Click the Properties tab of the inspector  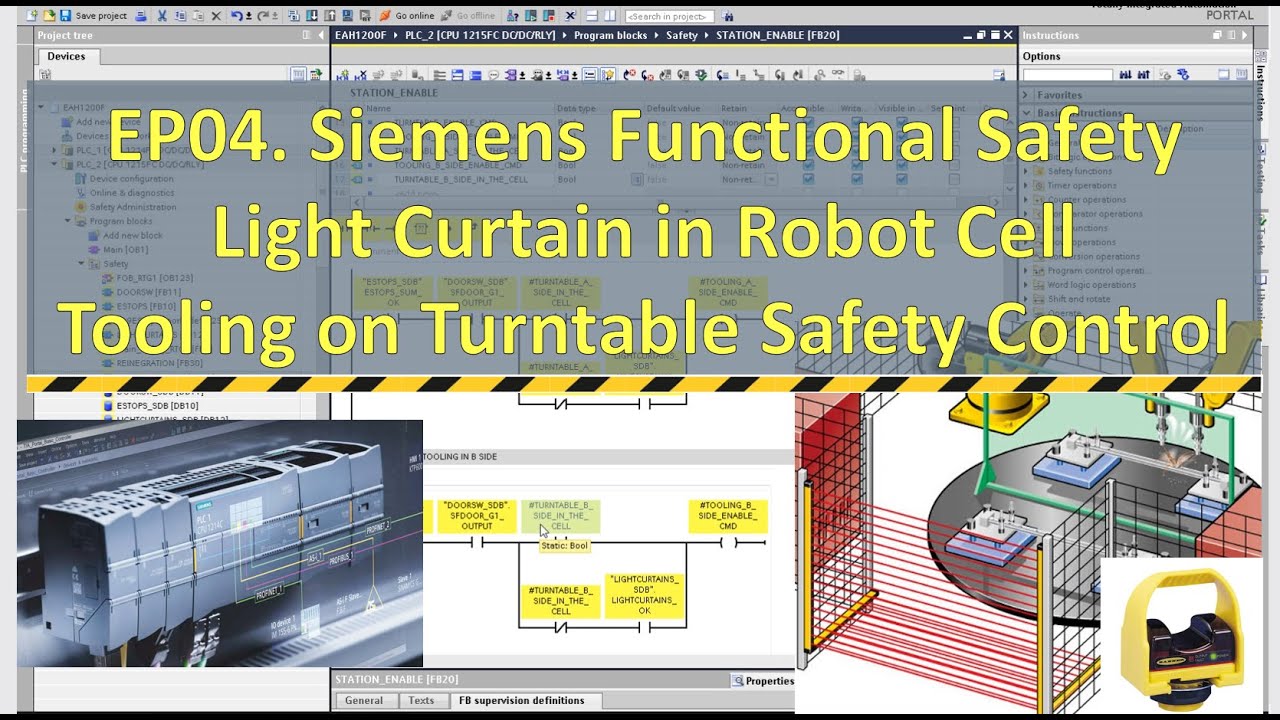click(764, 681)
